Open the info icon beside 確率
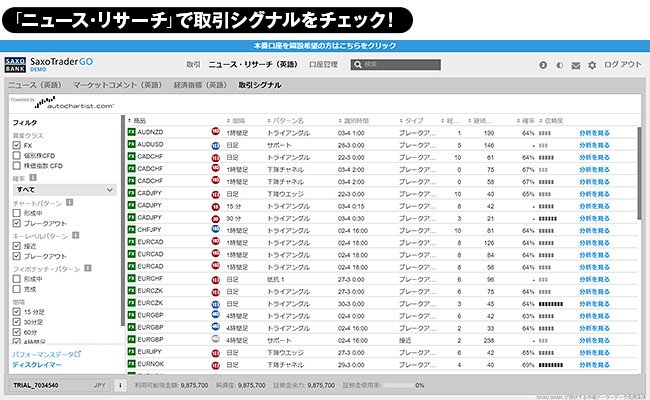This screenshot has height=400, width=650. [x=33, y=178]
